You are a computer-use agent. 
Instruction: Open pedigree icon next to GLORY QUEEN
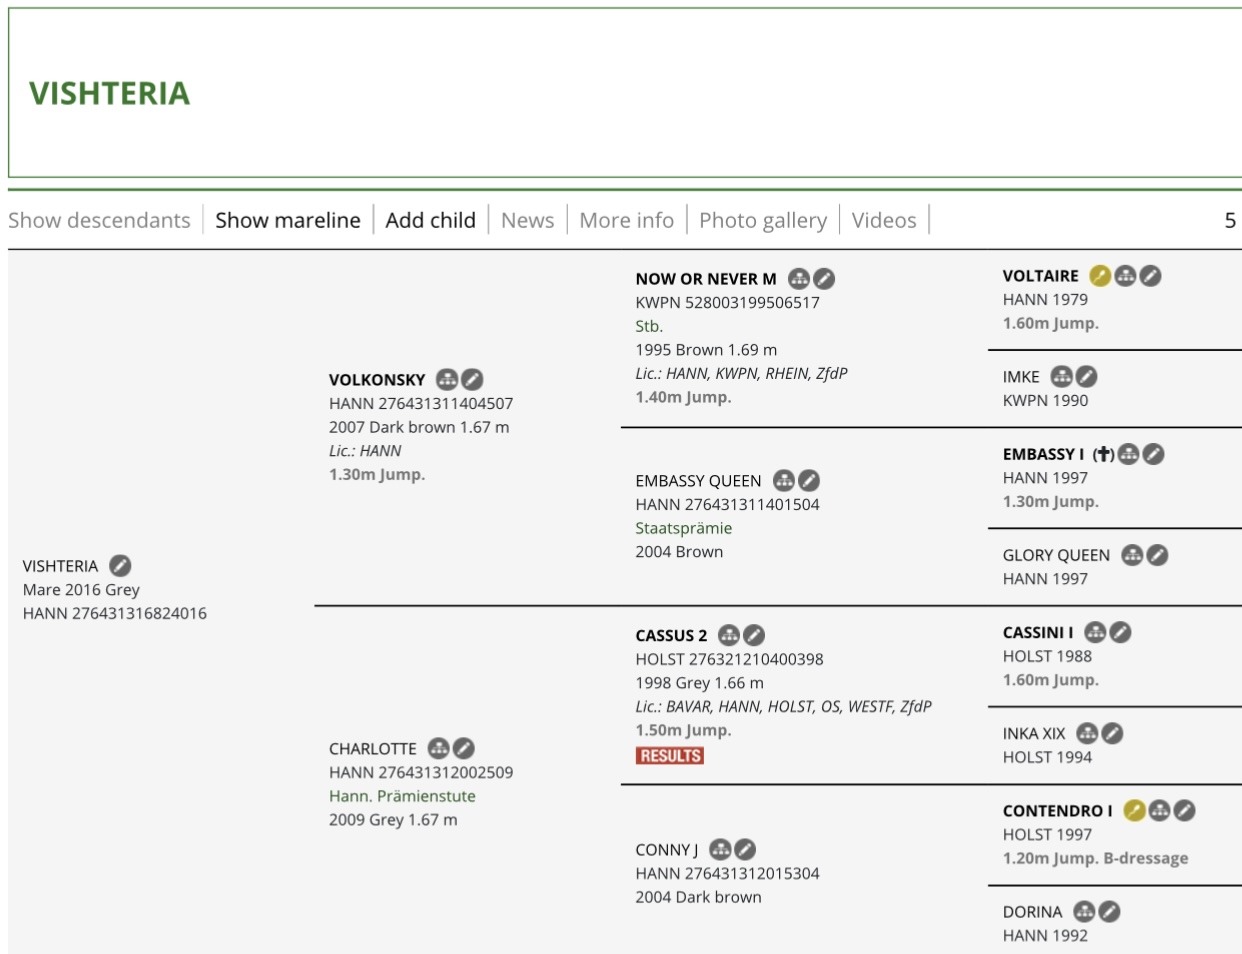1132,555
